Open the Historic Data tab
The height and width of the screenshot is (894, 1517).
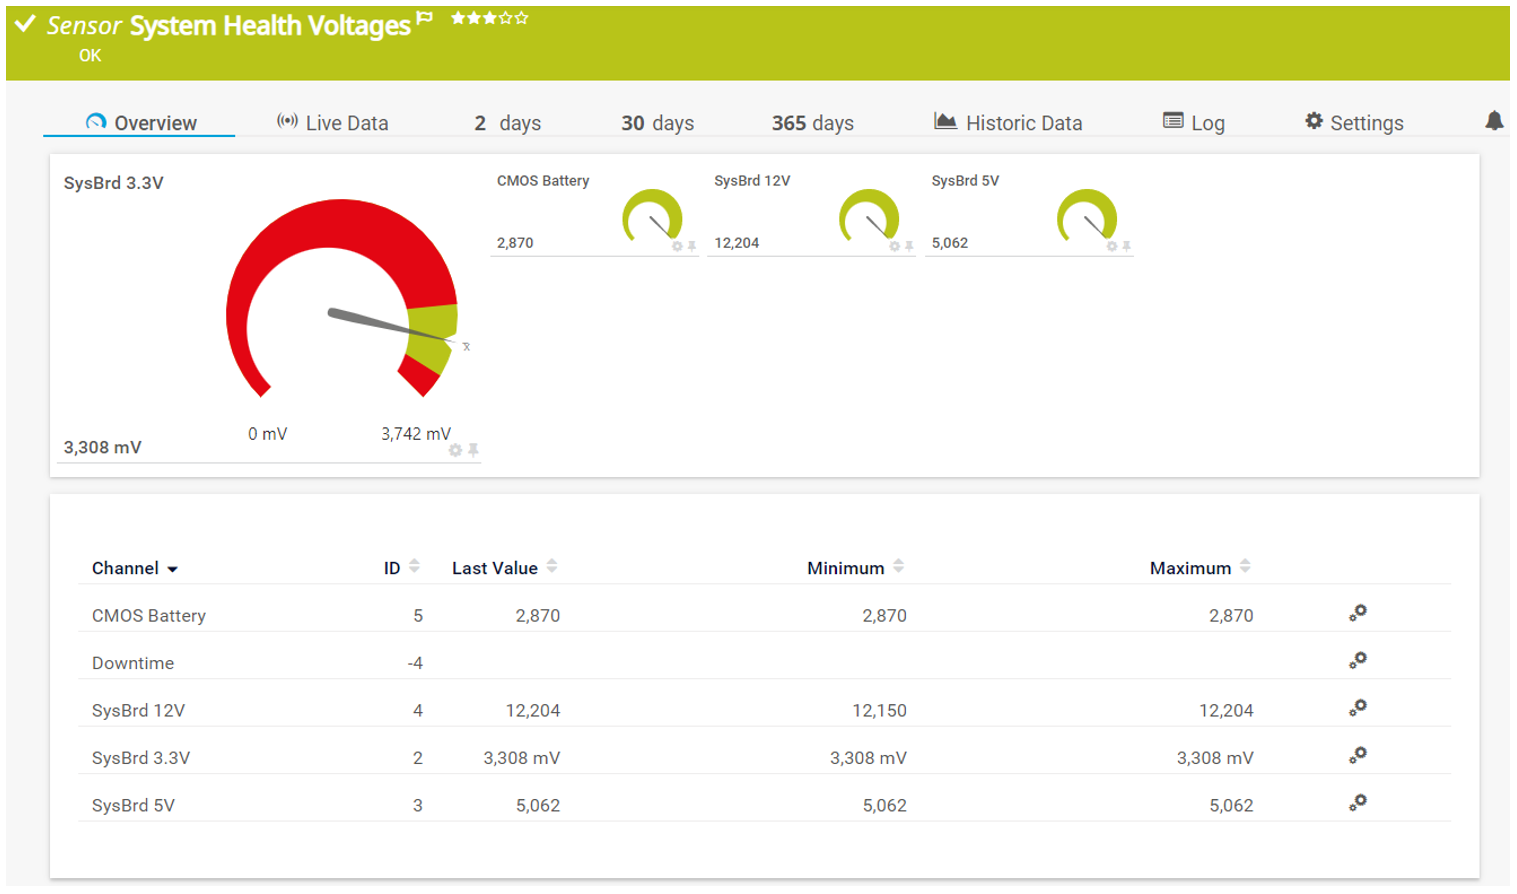point(1008,123)
